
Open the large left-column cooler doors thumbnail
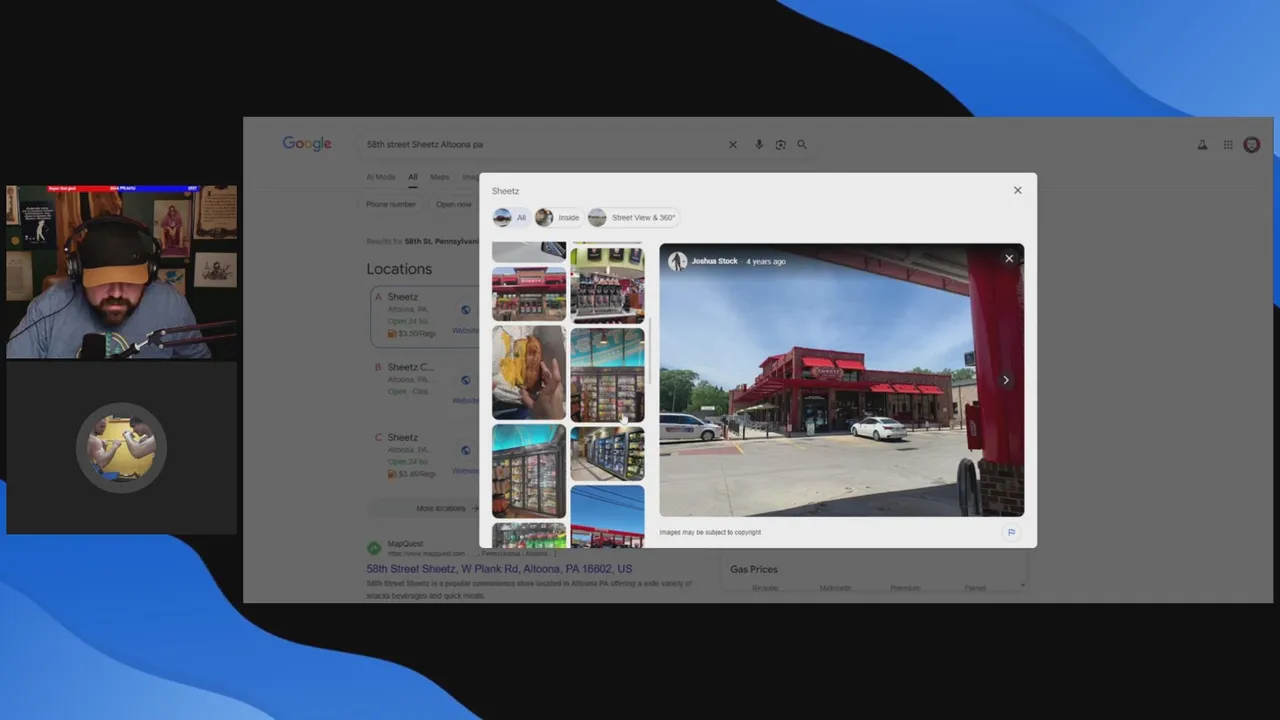tap(529, 471)
